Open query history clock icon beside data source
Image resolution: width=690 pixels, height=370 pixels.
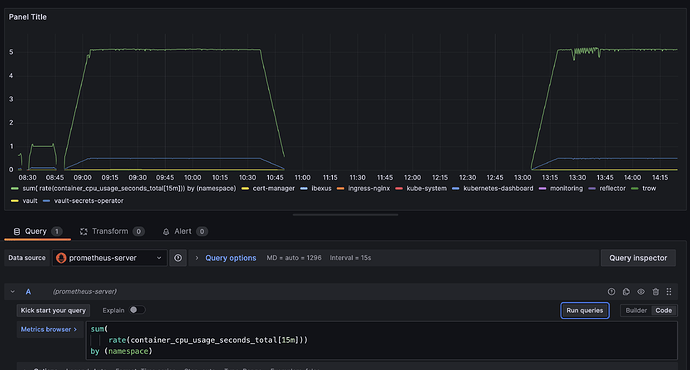[x=178, y=258]
